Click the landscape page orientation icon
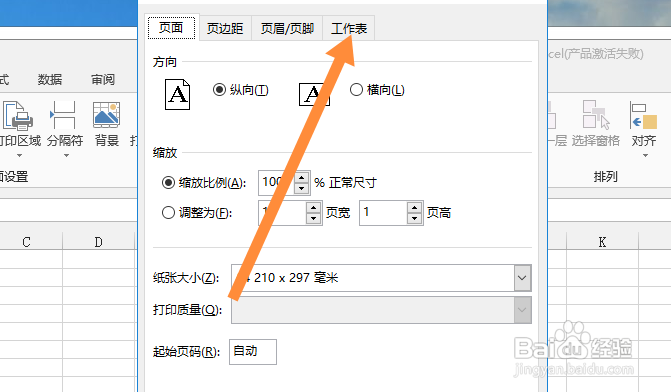 (x=314, y=94)
